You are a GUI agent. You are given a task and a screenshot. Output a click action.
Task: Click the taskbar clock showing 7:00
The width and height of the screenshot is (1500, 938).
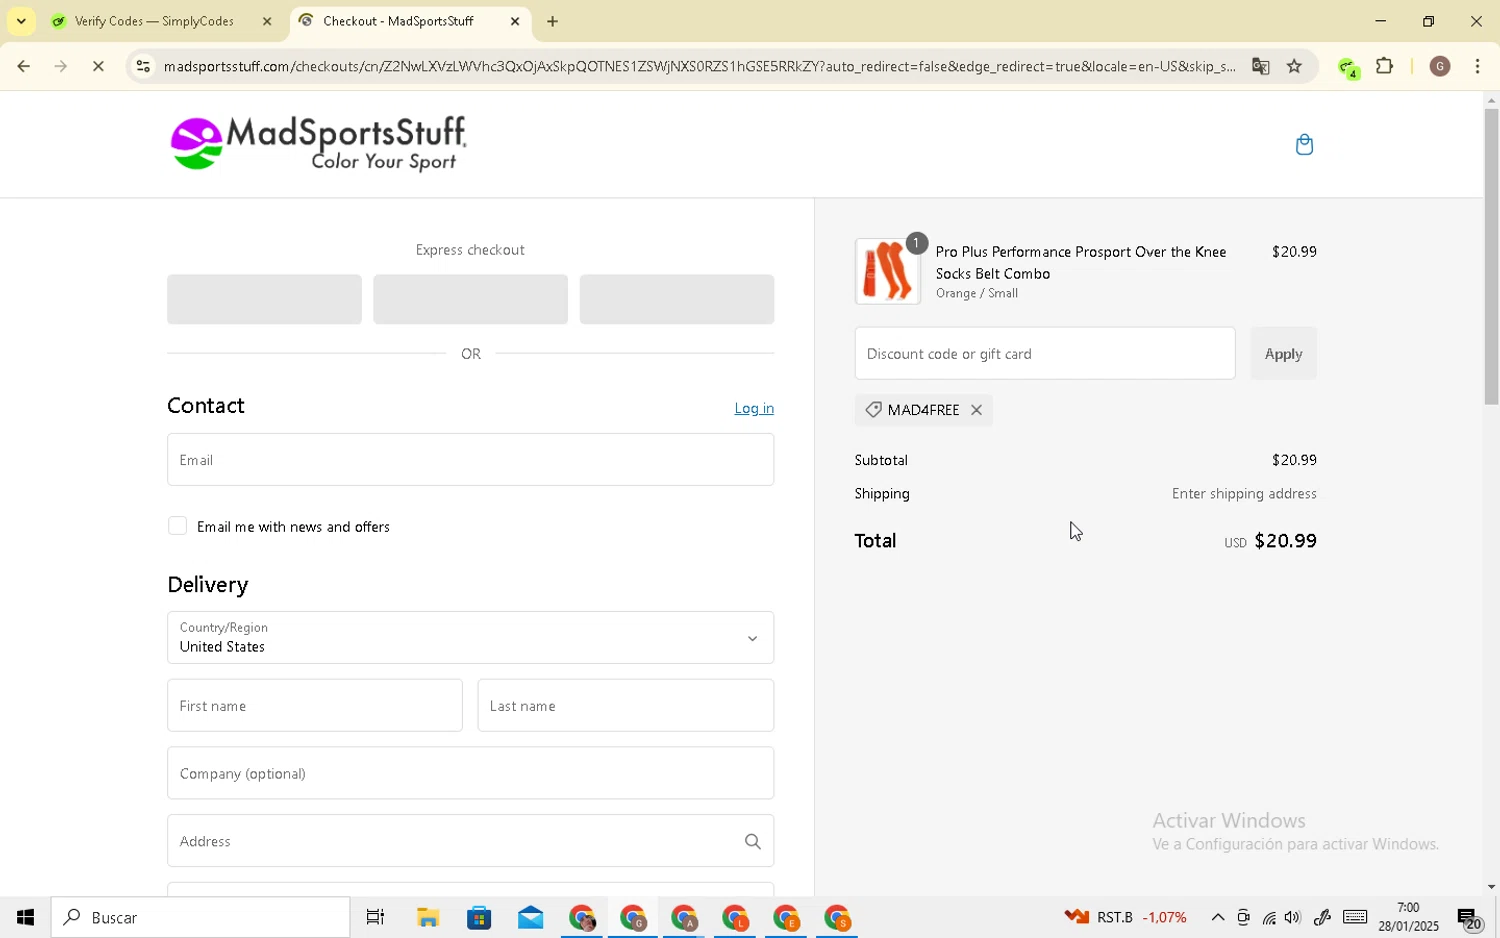pos(1408,917)
